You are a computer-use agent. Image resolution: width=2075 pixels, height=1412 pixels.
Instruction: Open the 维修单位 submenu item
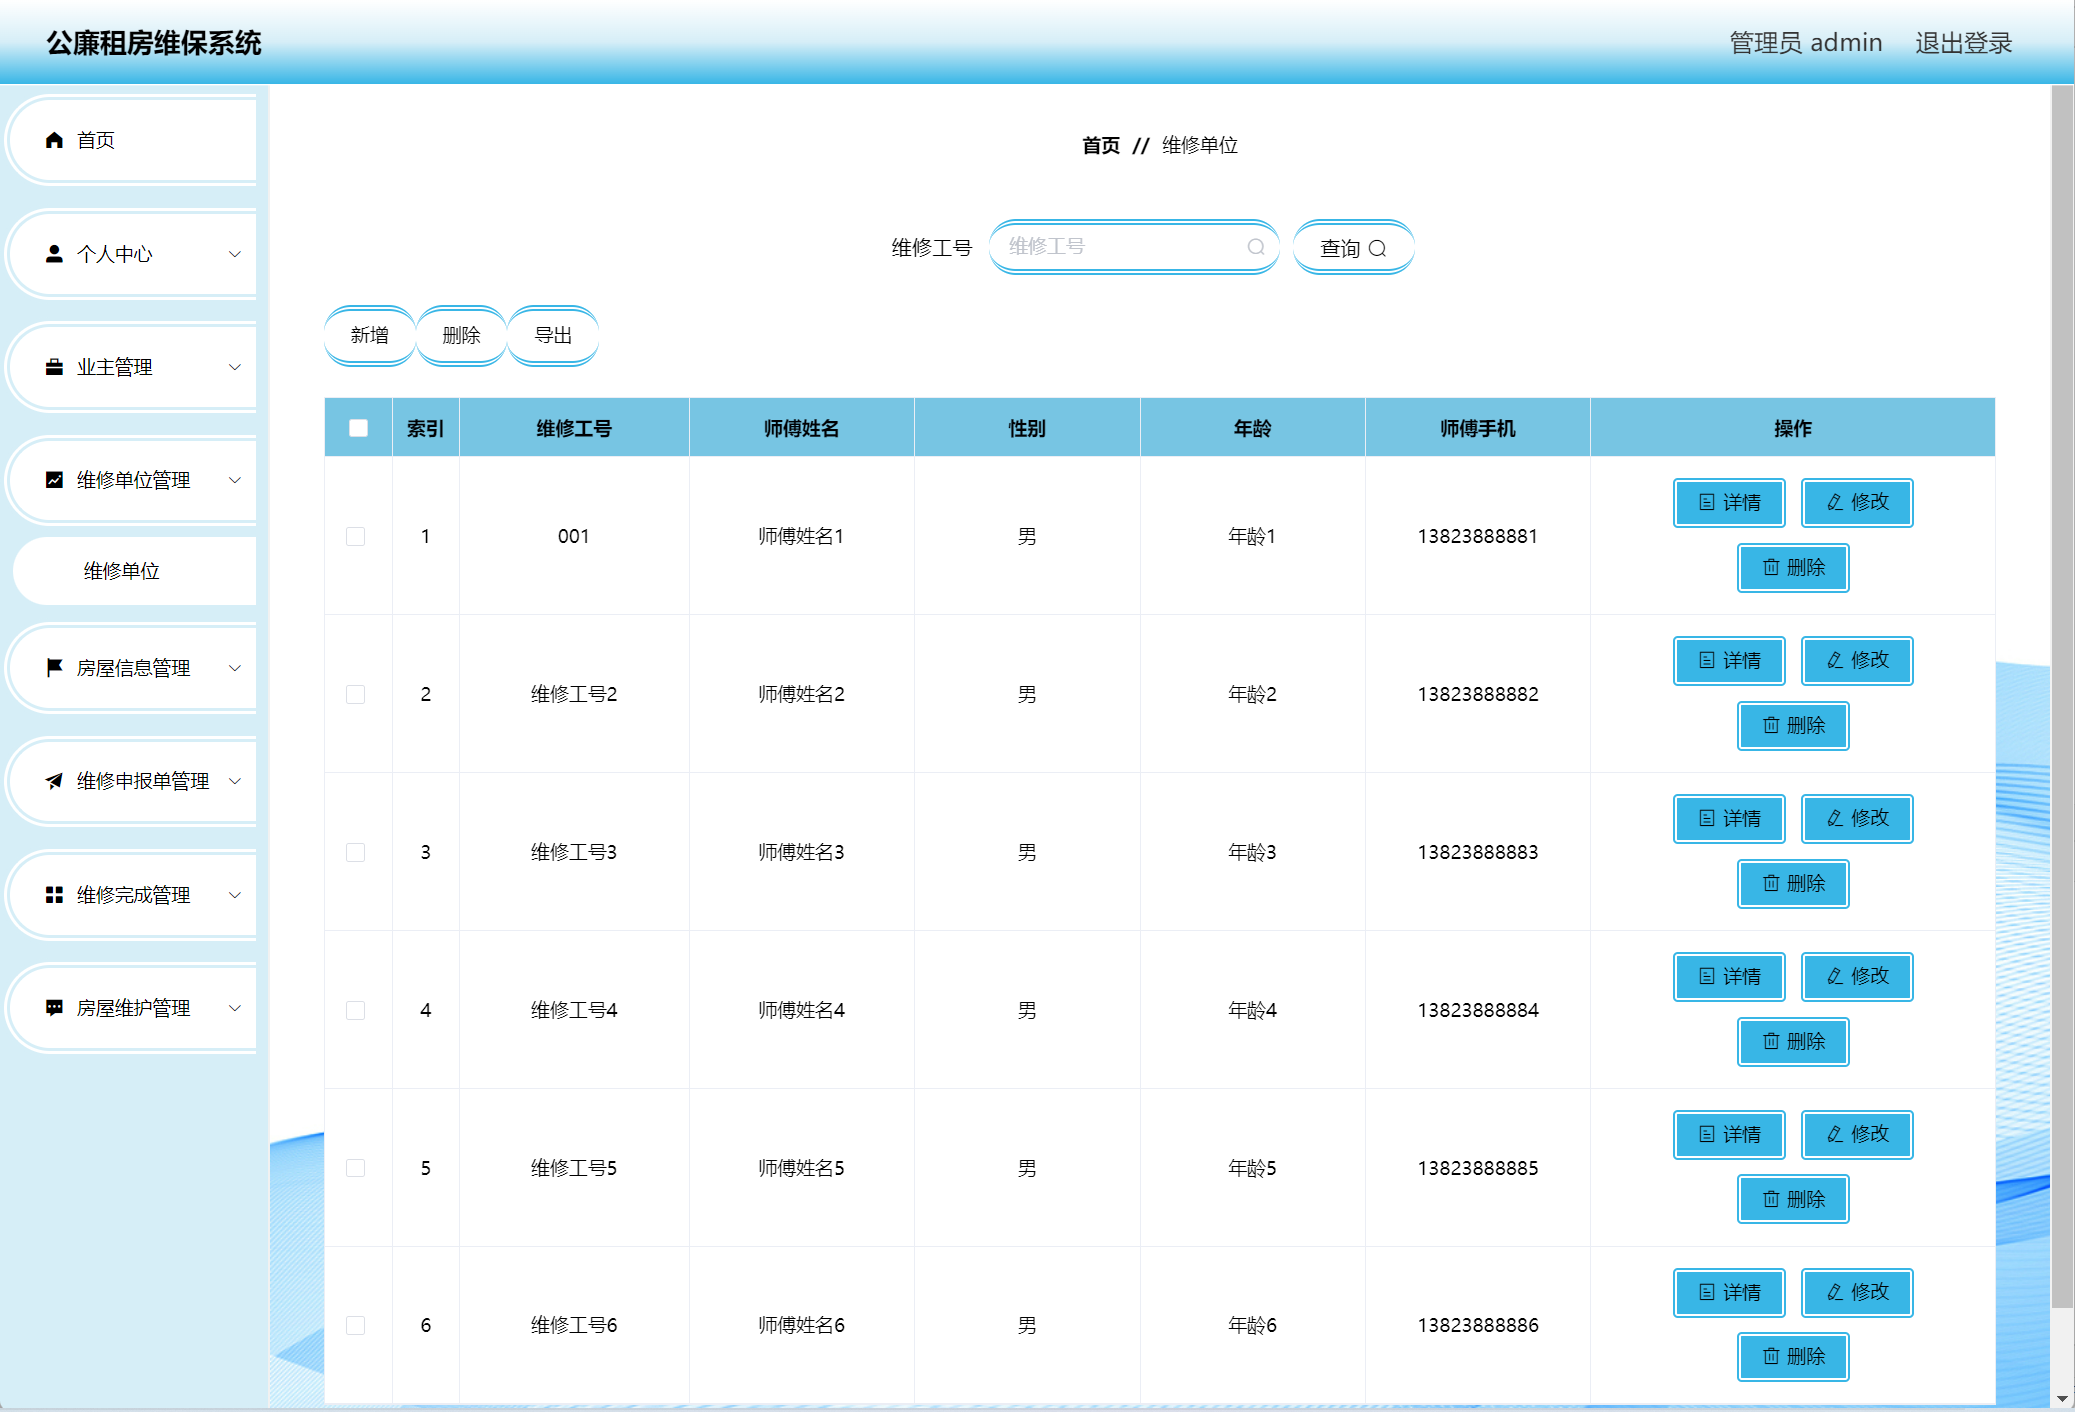click(122, 571)
